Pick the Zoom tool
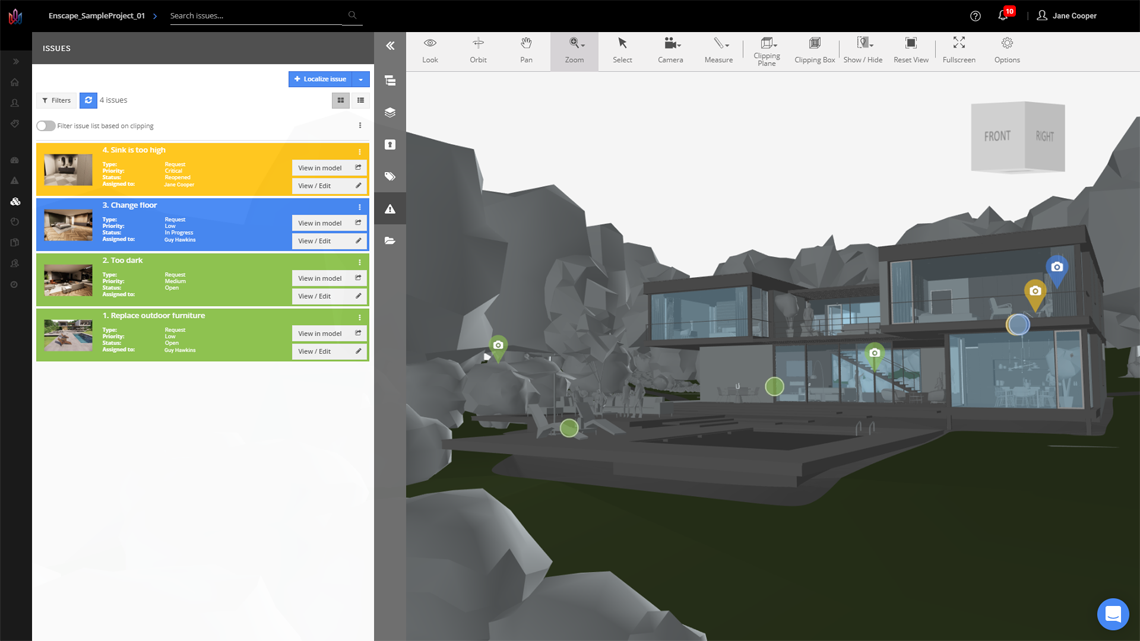 pyautogui.click(x=574, y=51)
